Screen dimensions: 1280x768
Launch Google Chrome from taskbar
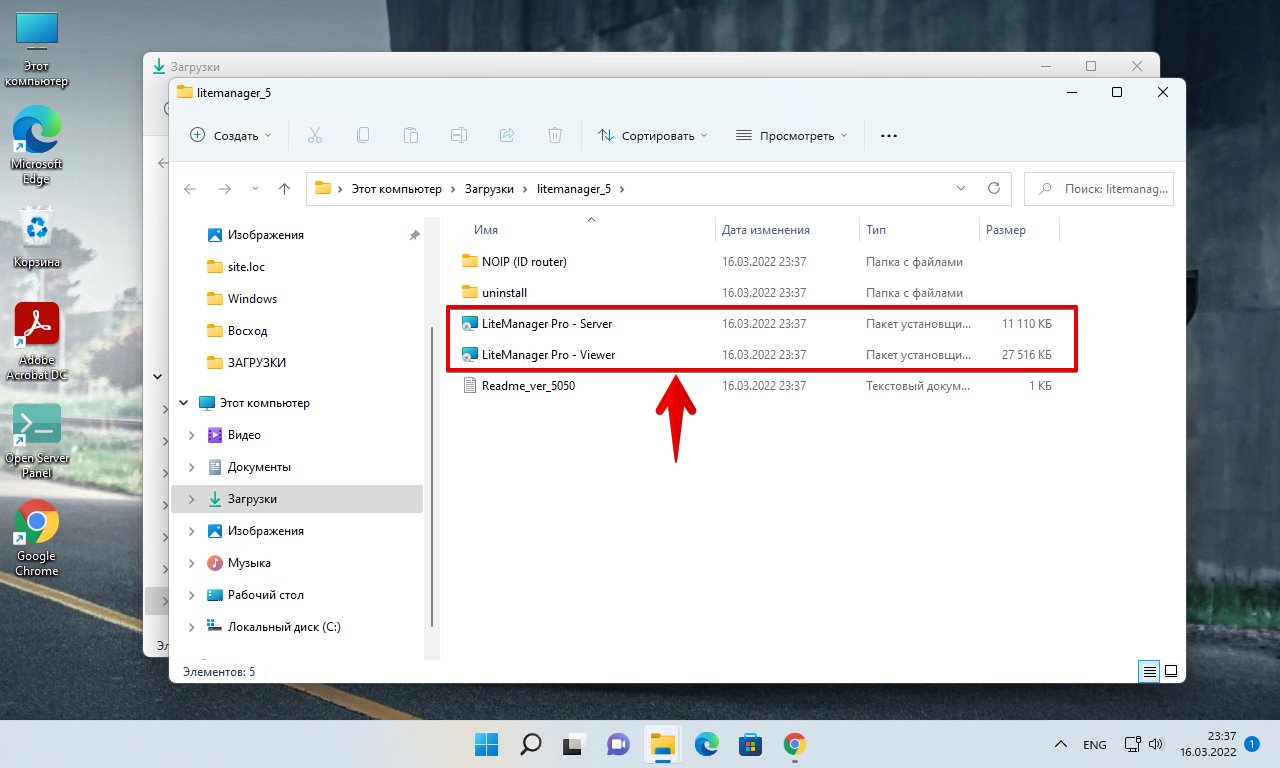click(794, 744)
